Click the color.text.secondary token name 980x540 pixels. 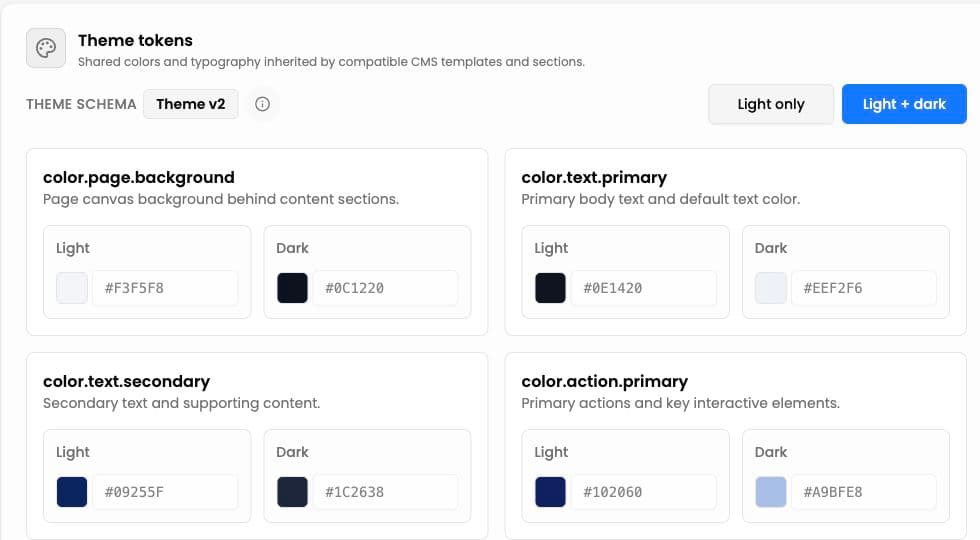click(x=126, y=381)
